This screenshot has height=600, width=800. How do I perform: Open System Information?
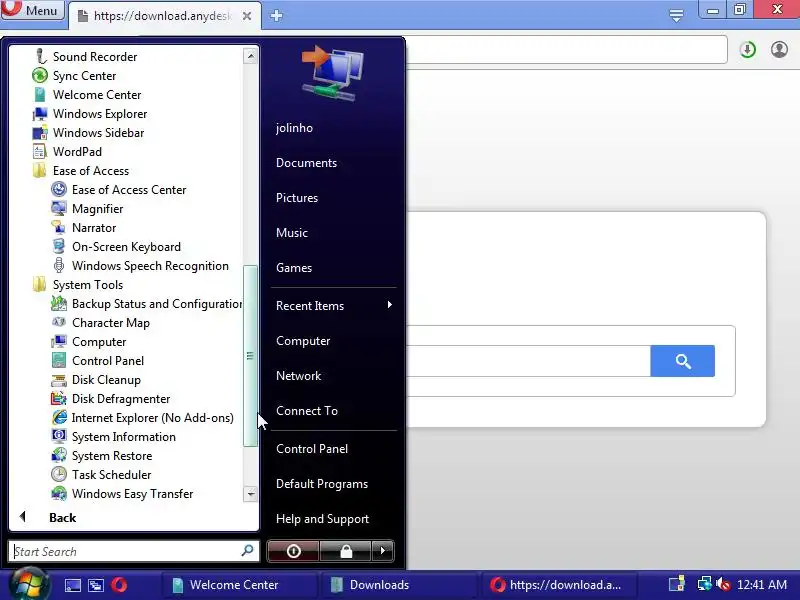pos(114,437)
